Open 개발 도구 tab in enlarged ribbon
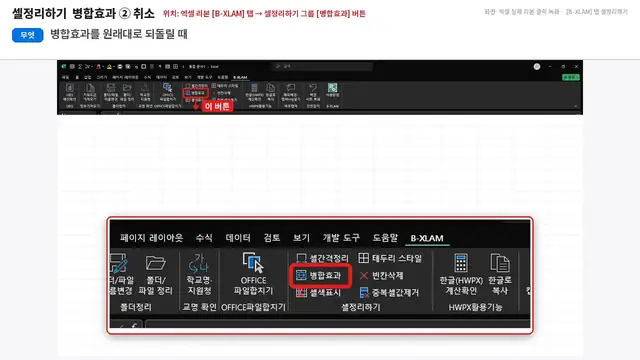The image size is (640, 360). point(341,238)
